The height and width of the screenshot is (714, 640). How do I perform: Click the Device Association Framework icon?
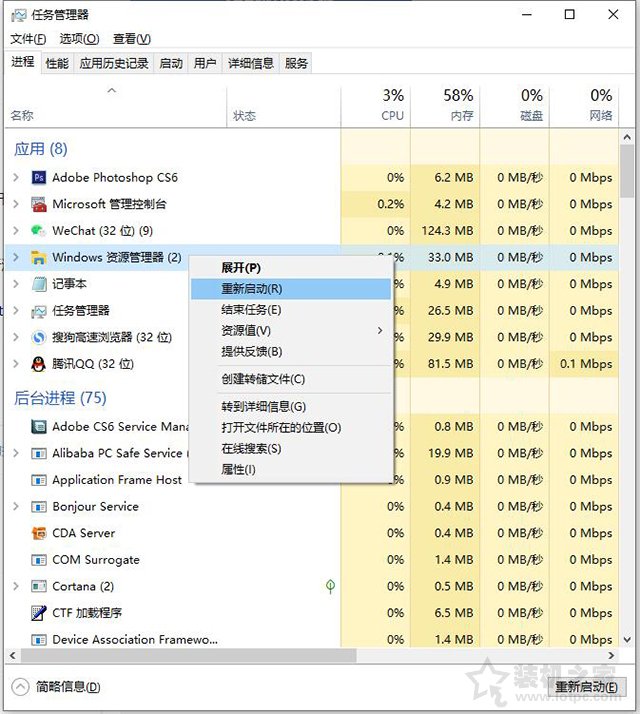(39, 640)
